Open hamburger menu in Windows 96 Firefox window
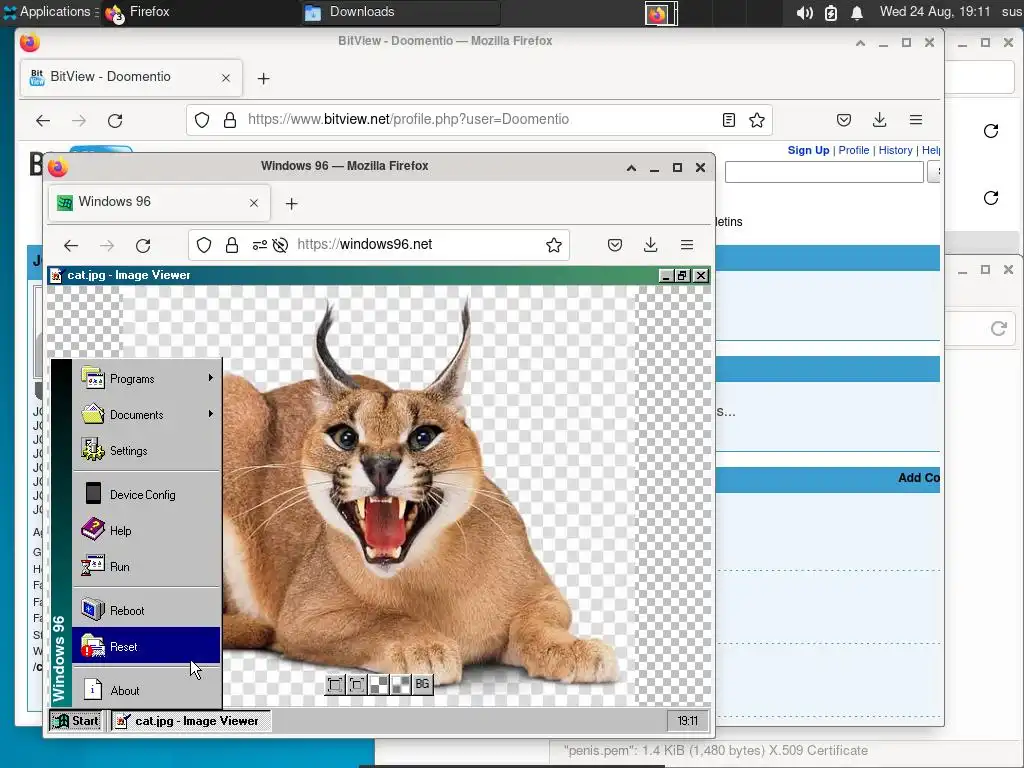Screen dimensions: 1024x768 point(686,245)
